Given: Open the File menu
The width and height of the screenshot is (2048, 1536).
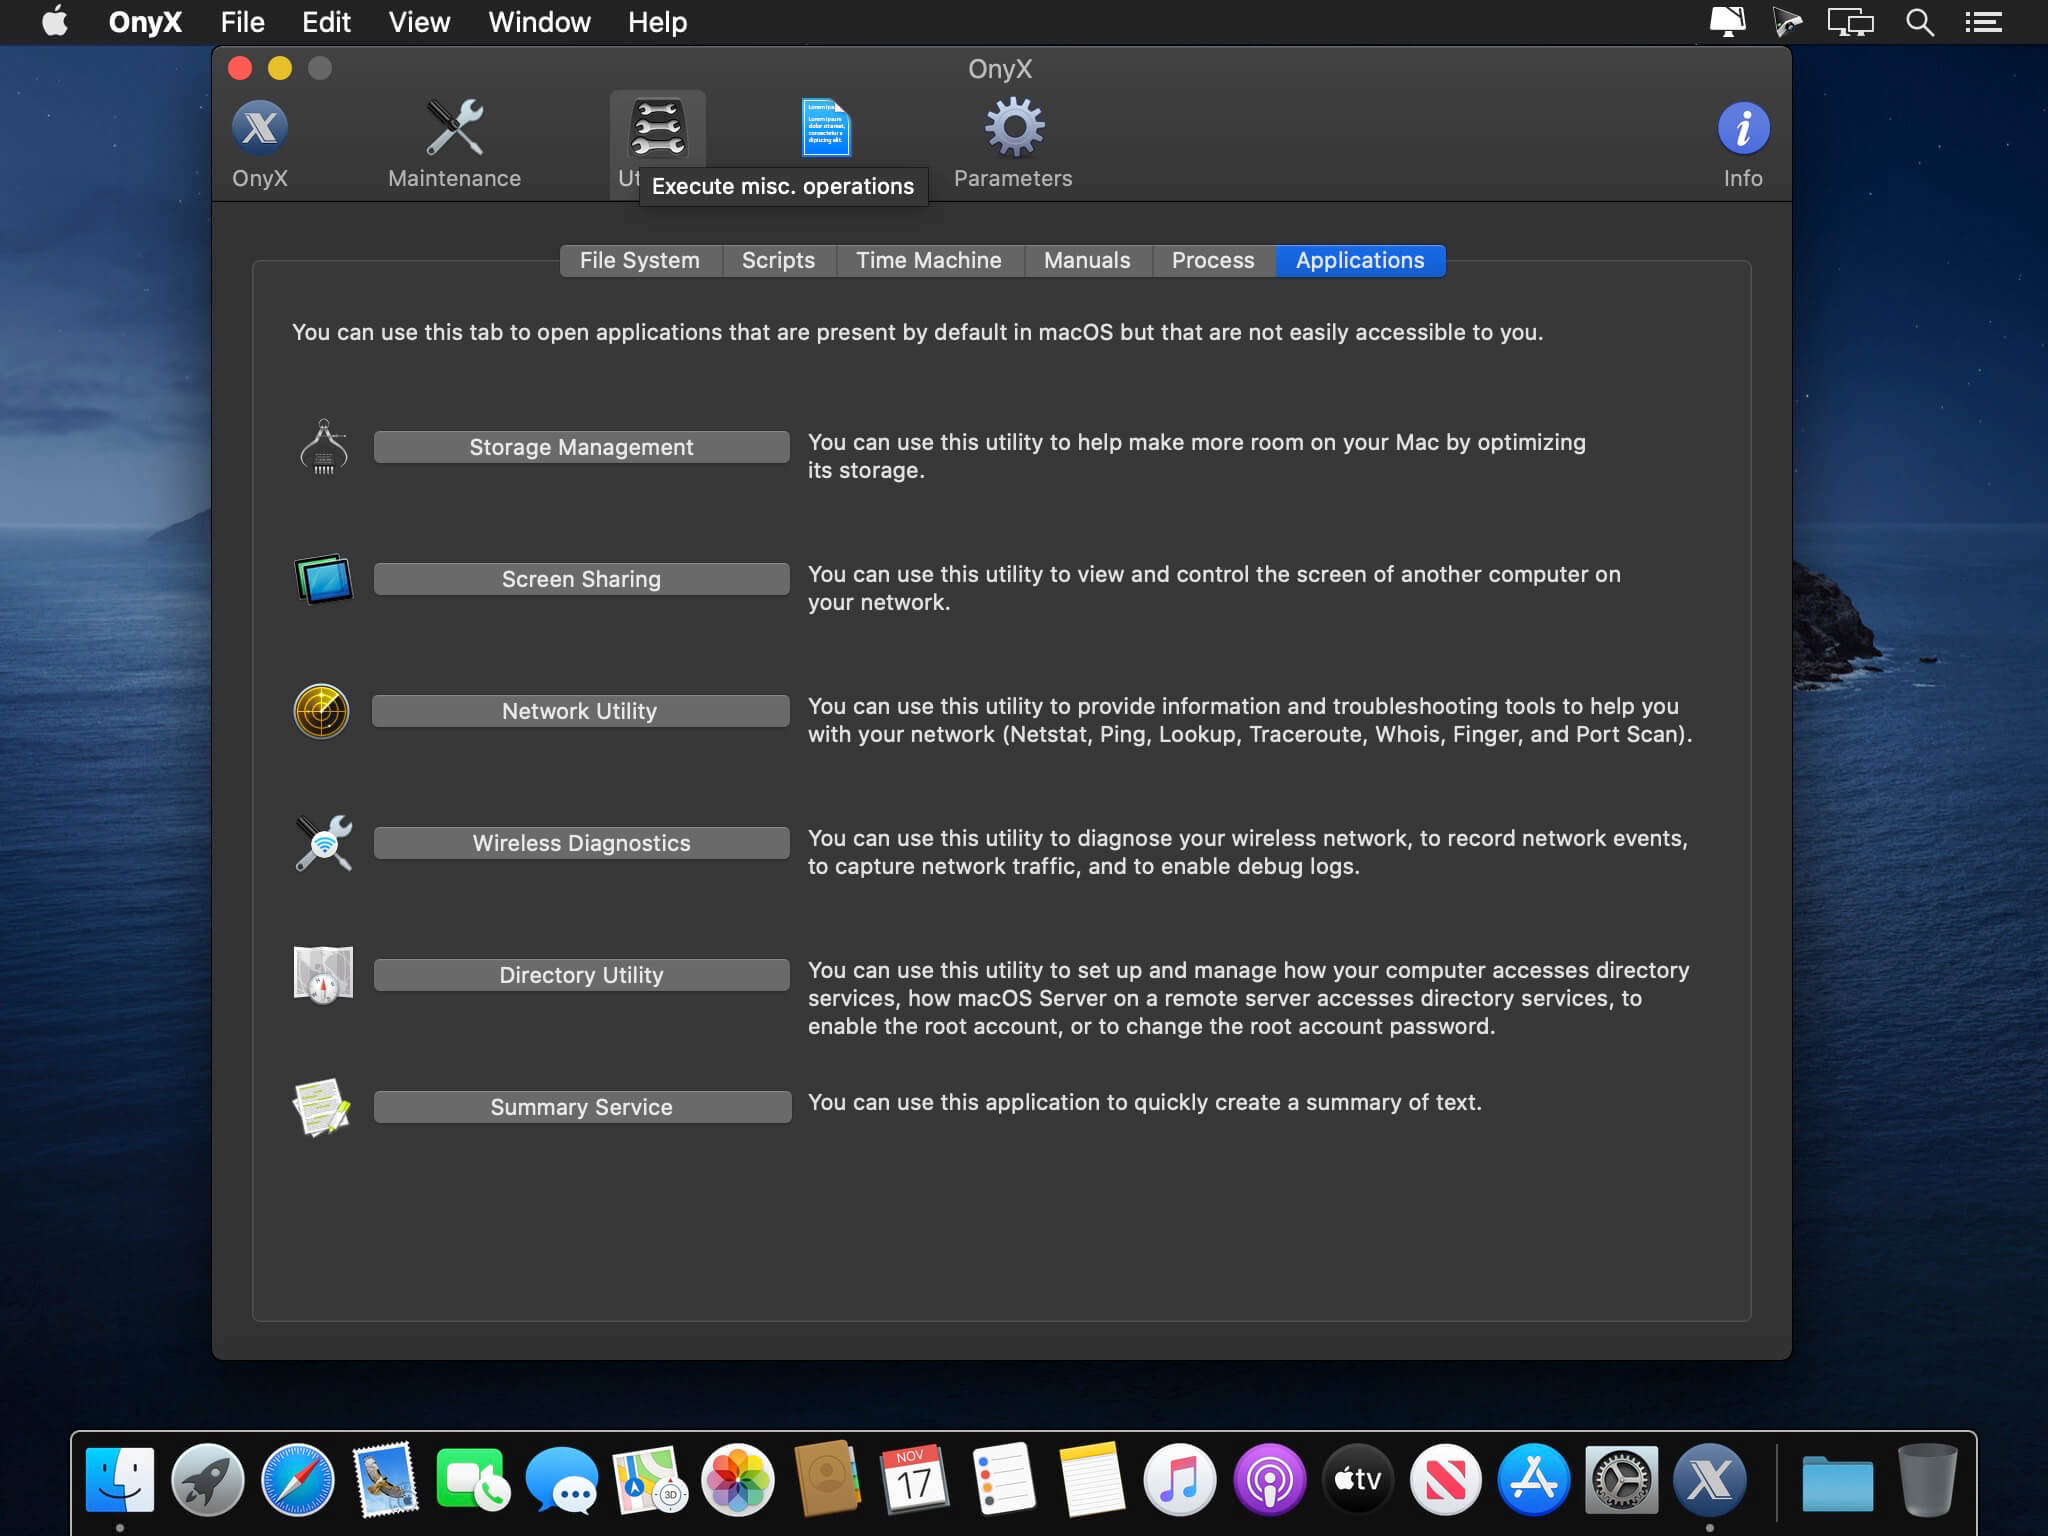Looking at the screenshot, I should coord(242,22).
